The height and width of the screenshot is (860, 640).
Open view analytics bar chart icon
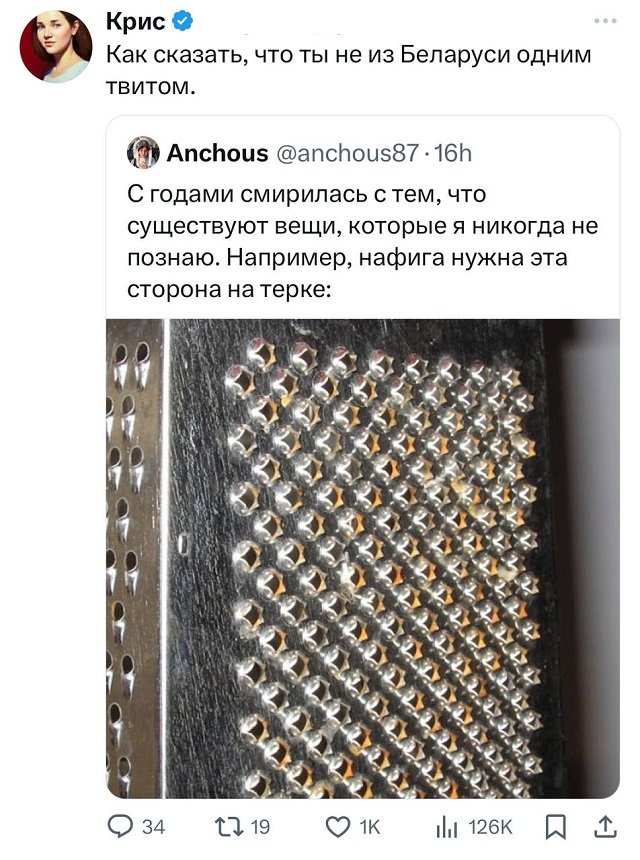tap(447, 827)
